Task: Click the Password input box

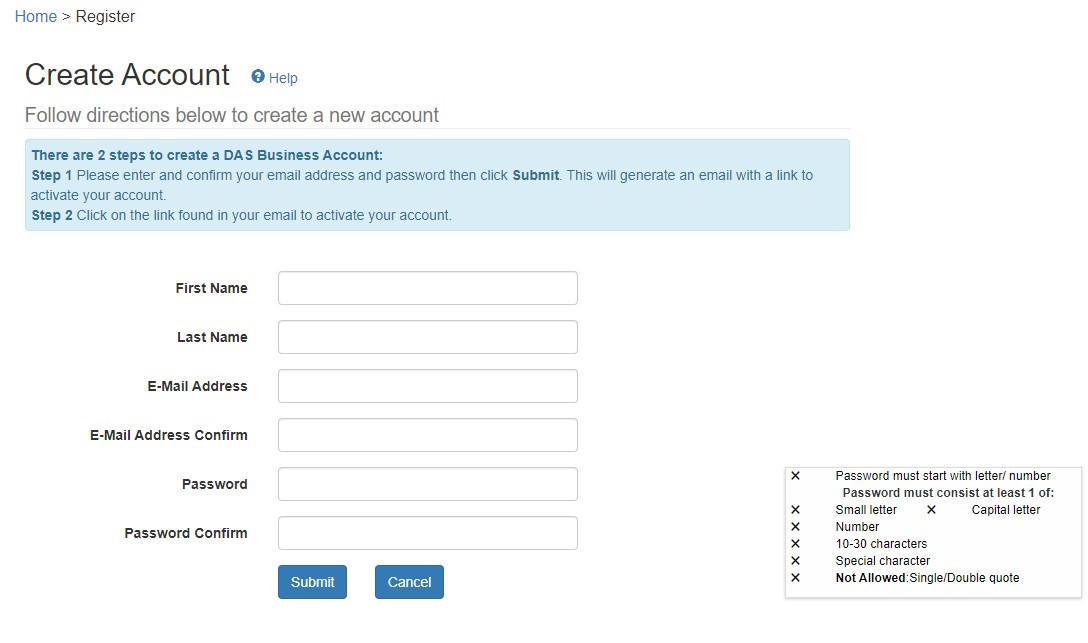Action: tap(427, 484)
